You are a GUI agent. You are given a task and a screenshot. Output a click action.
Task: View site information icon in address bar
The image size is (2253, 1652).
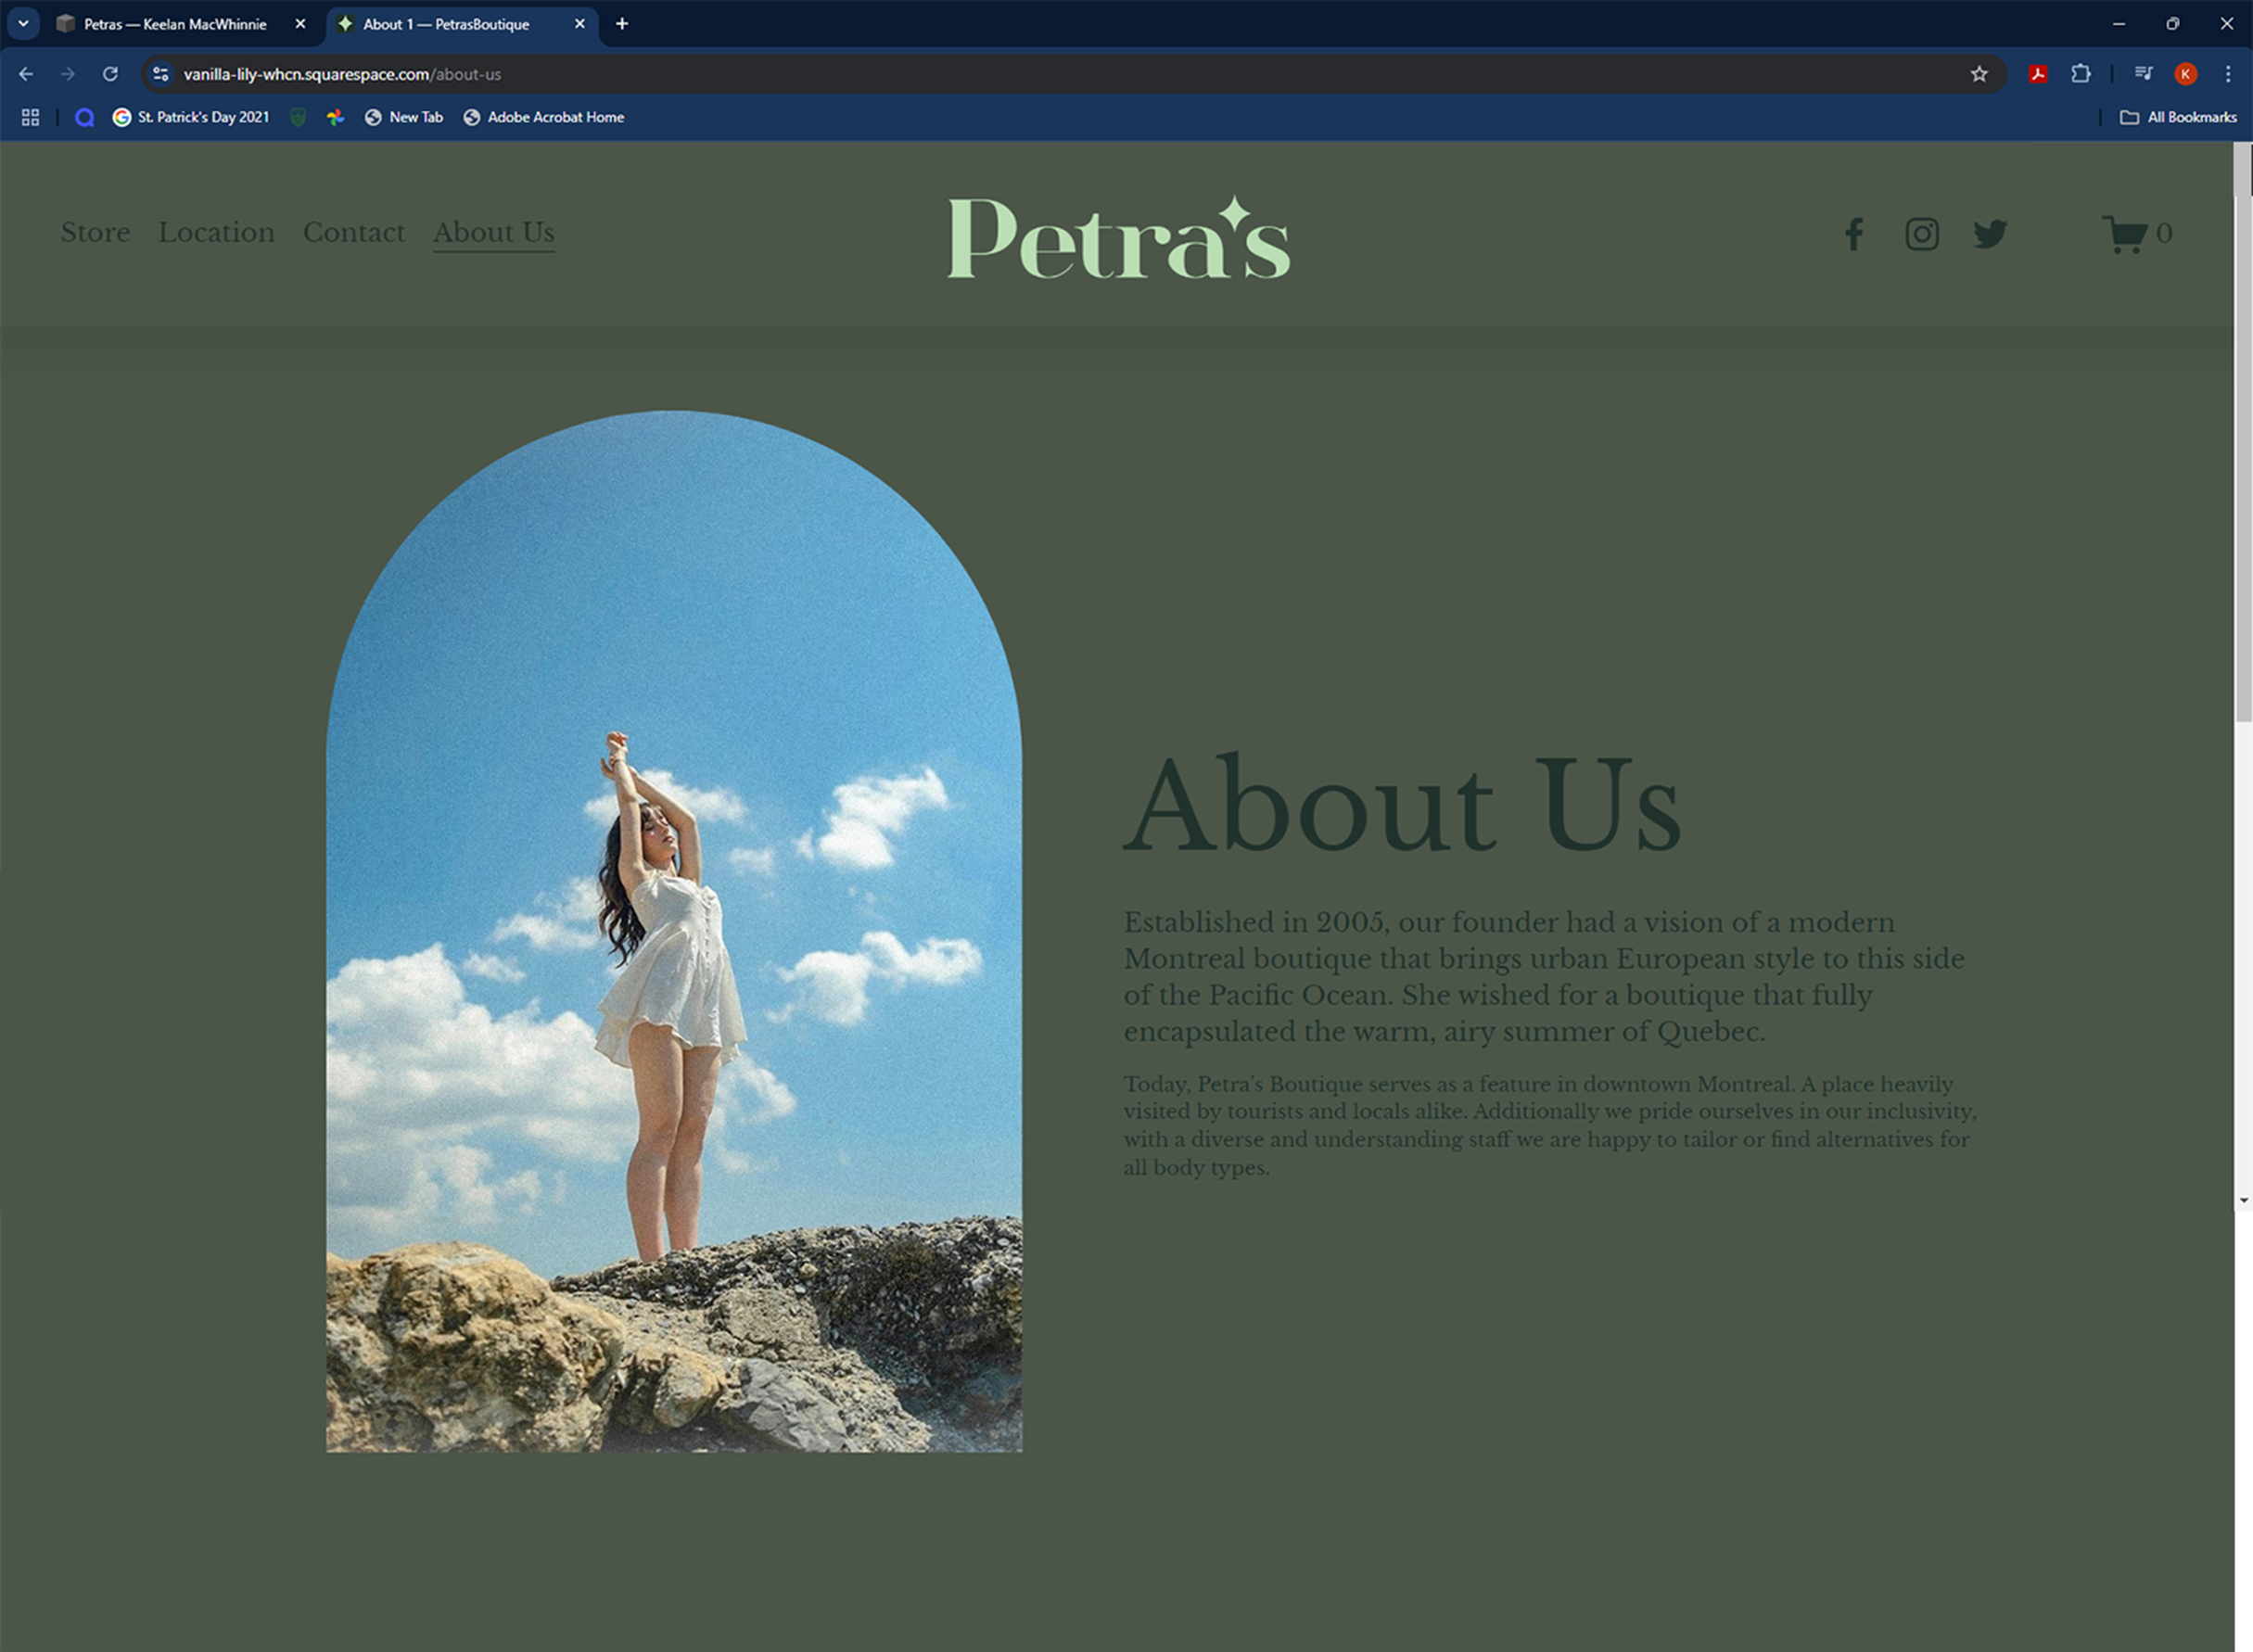[x=161, y=74]
